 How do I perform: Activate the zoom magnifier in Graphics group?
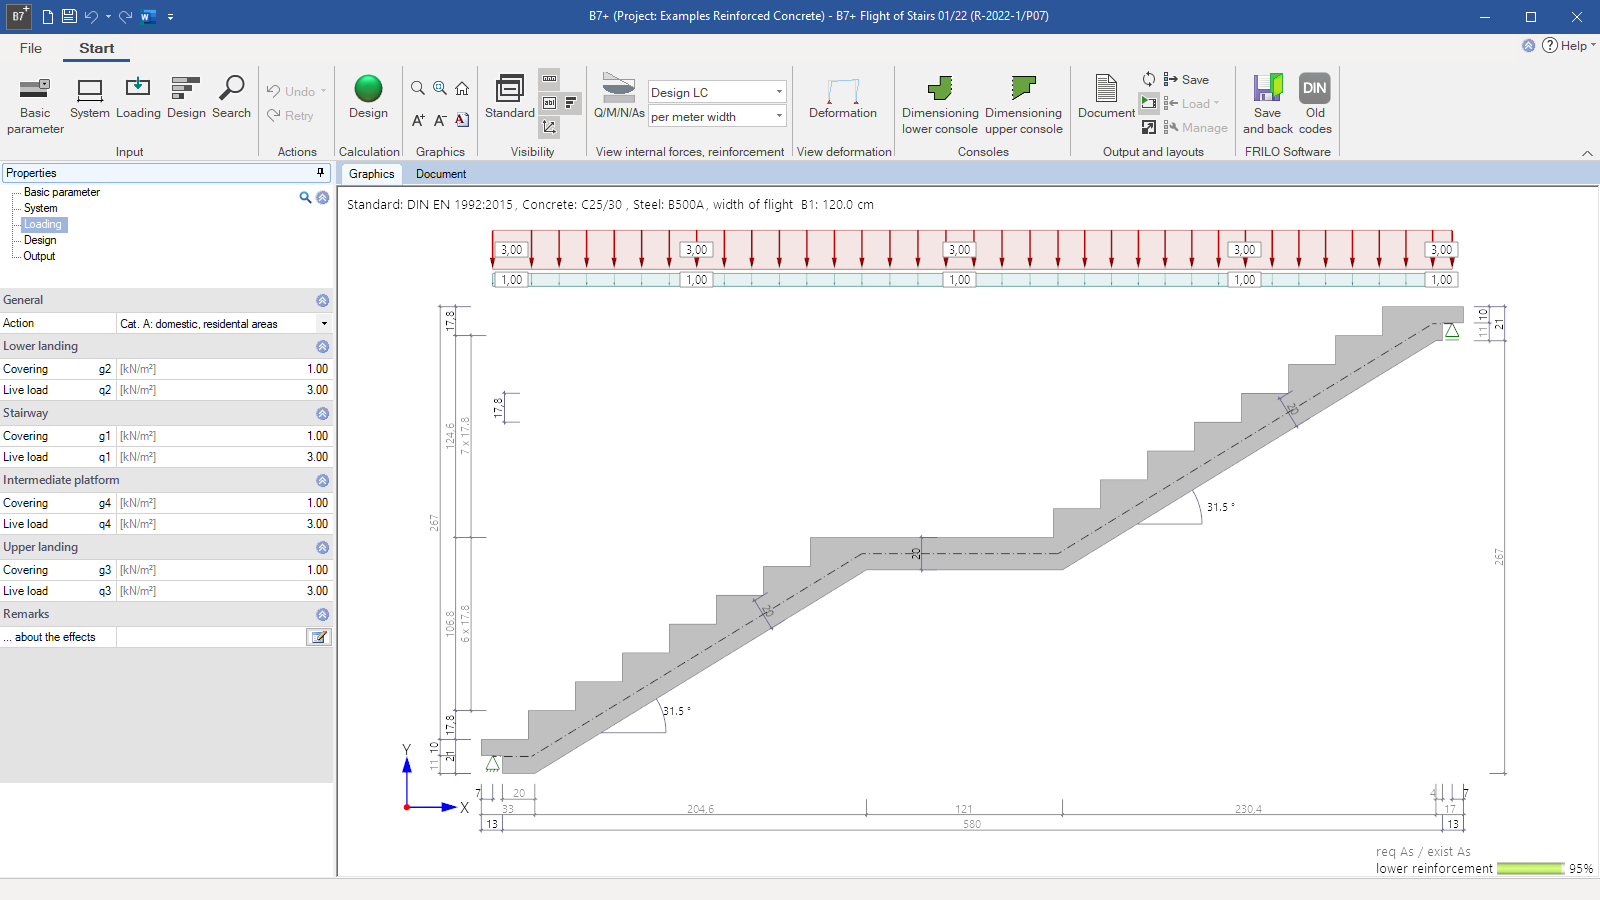tap(418, 88)
